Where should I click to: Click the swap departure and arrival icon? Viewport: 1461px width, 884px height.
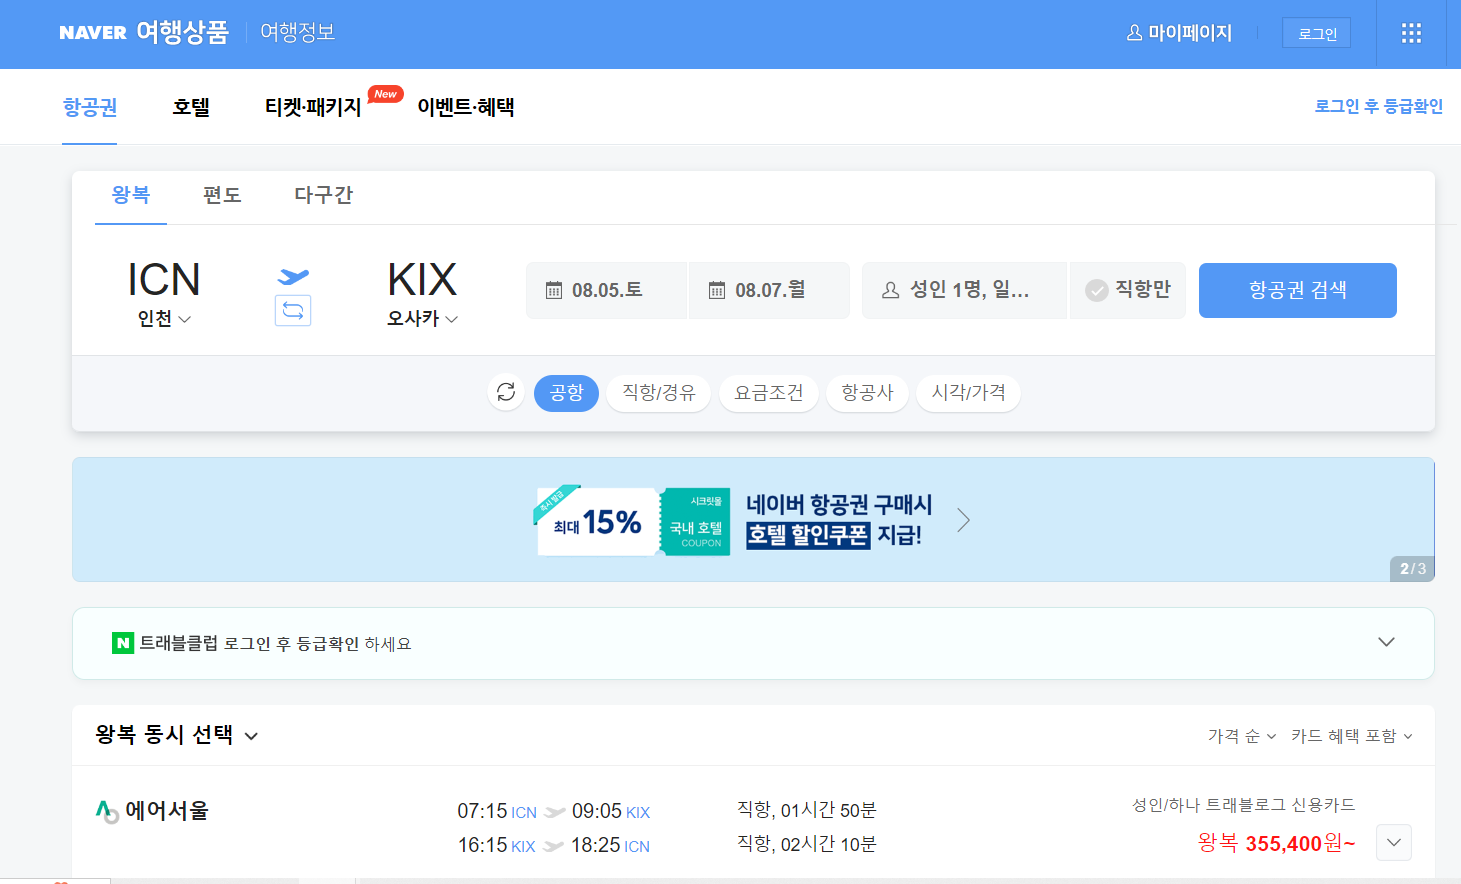tap(292, 311)
